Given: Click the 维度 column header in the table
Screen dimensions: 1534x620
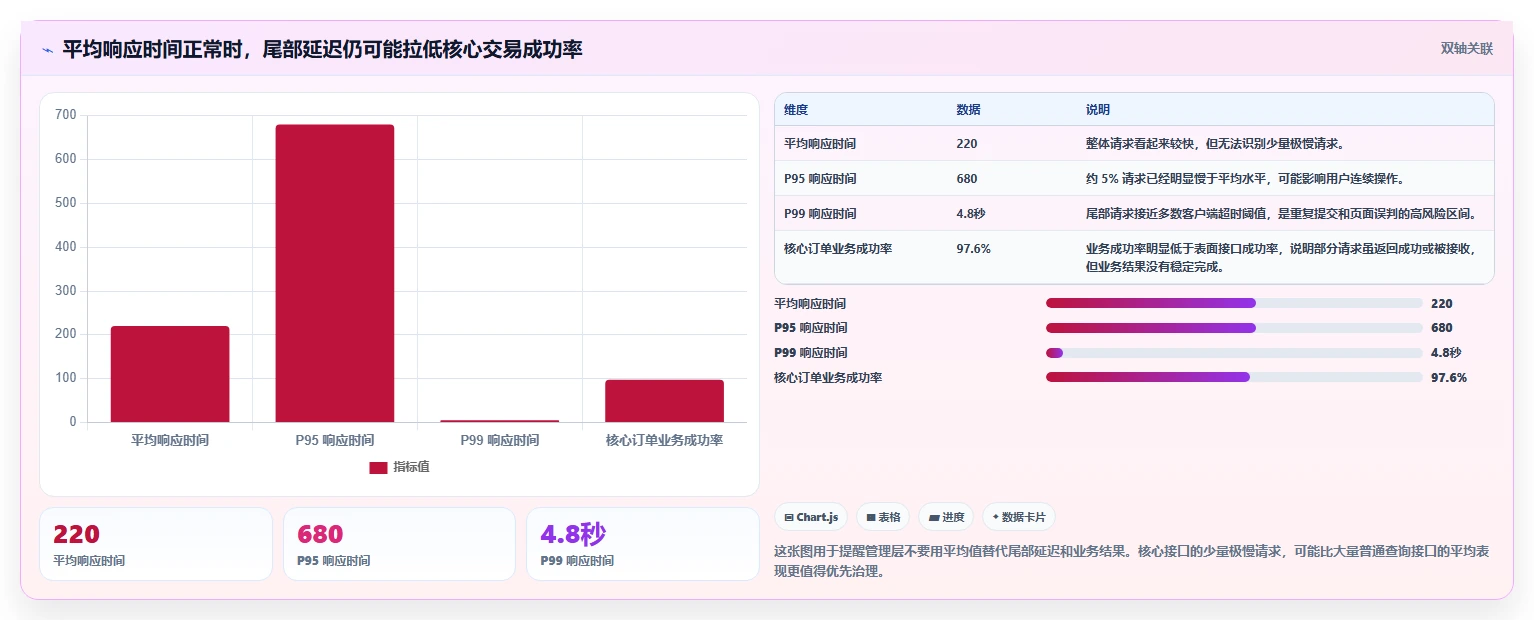Looking at the screenshot, I should click(x=796, y=109).
